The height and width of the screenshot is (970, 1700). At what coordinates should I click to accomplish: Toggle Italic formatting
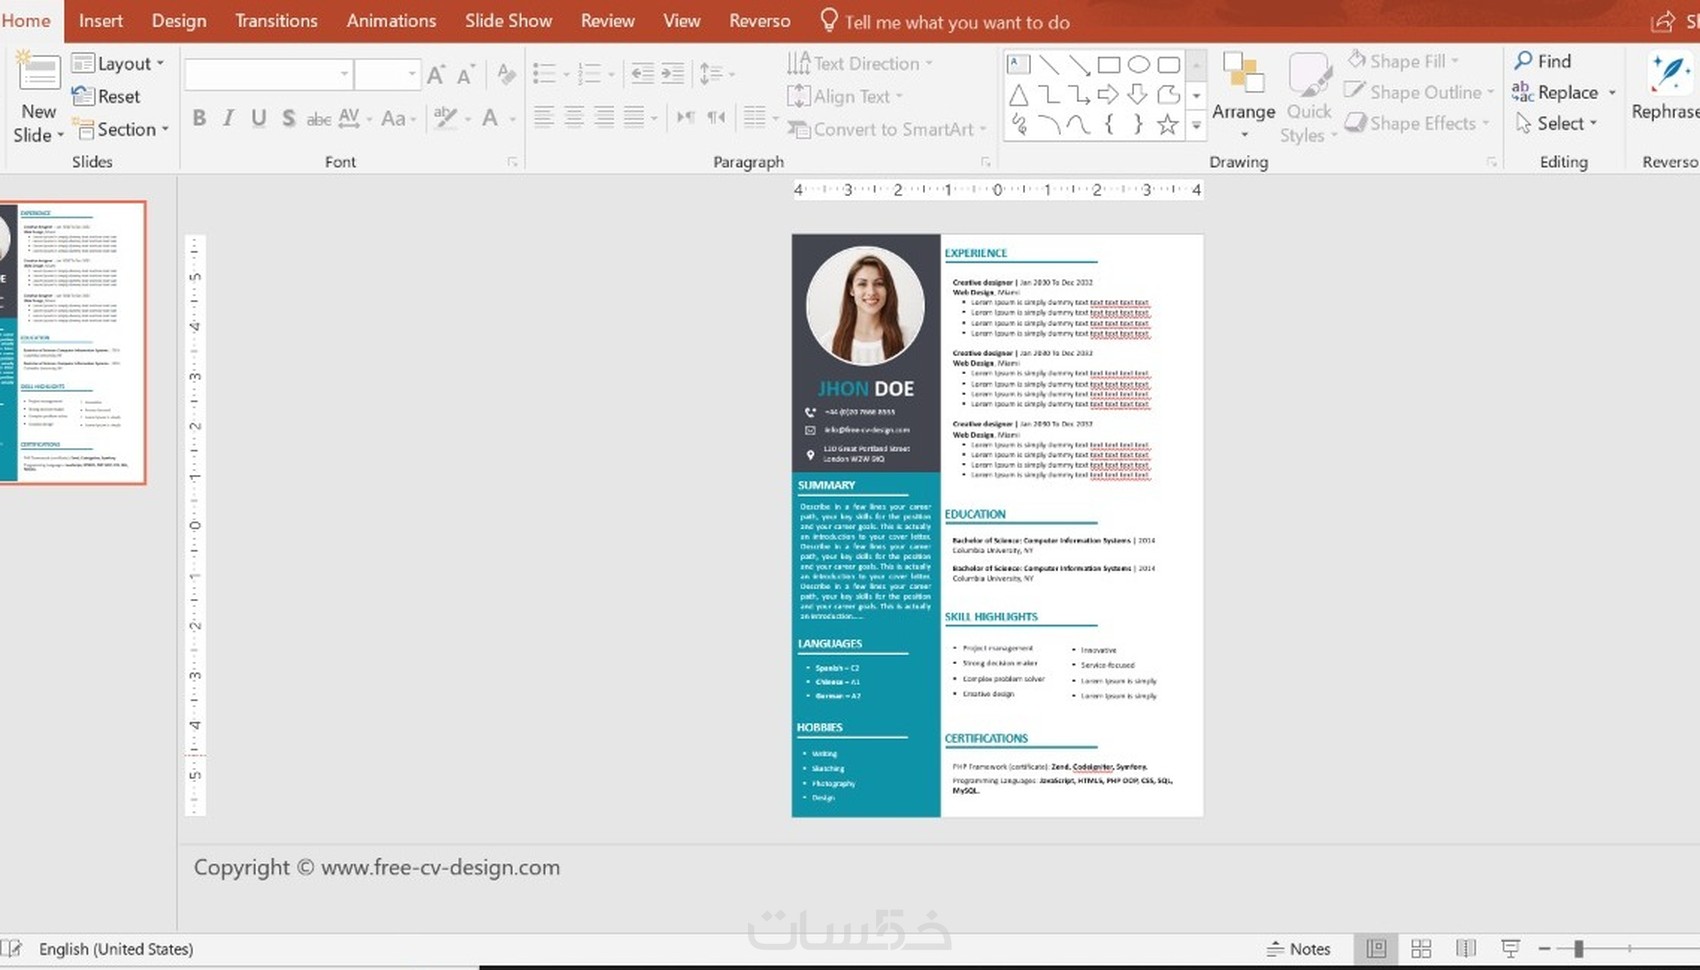pos(229,118)
